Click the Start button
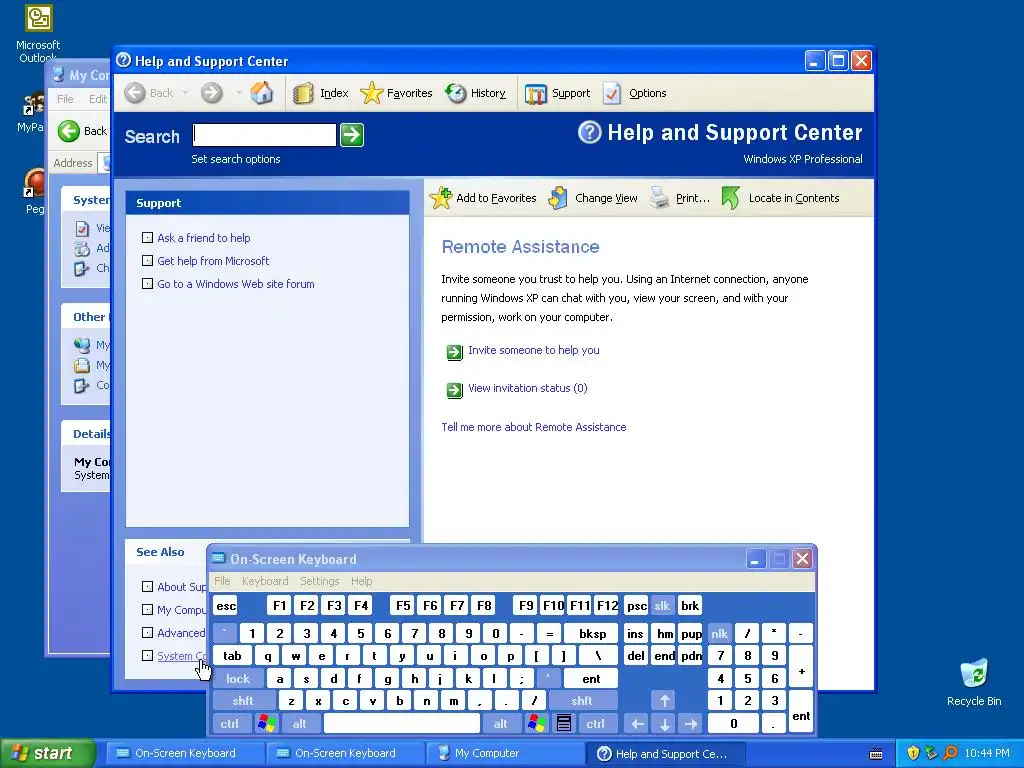The image size is (1024, 768). 46,753
